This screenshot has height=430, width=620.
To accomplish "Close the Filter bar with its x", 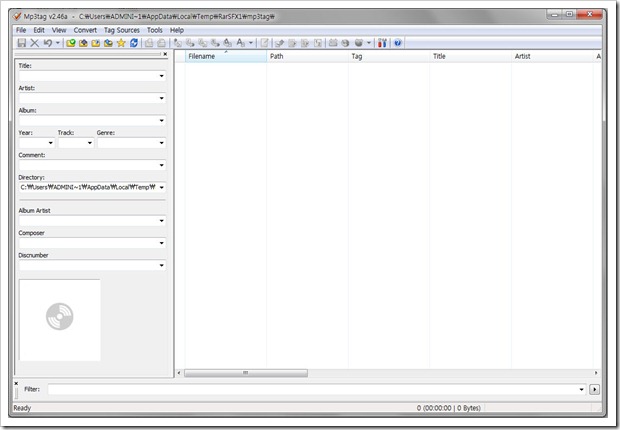I will (16, 383).
